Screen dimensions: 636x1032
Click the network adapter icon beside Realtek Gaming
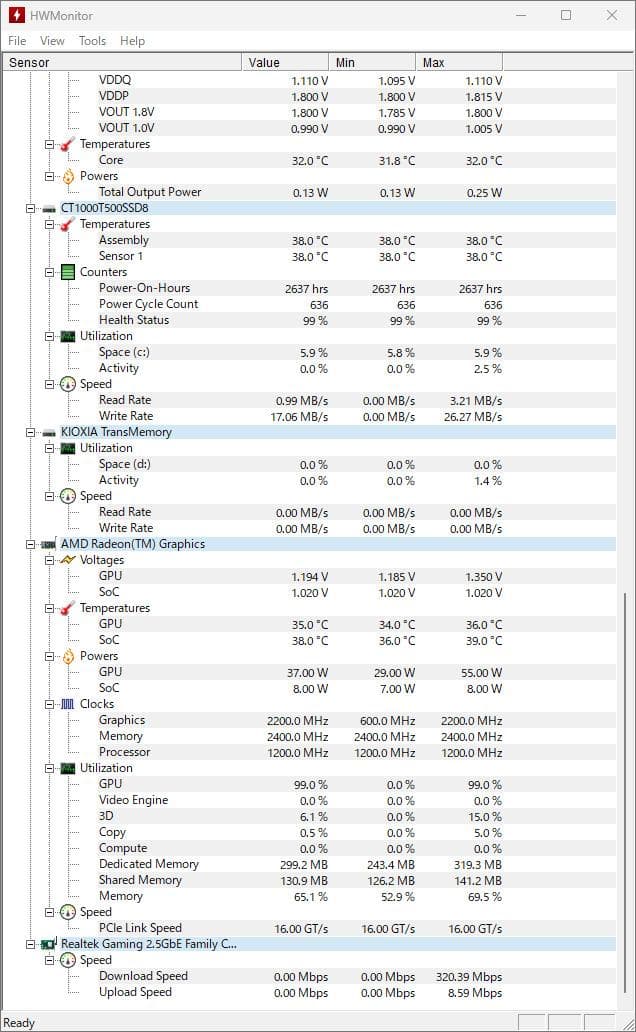pyautogui.click(x=47, y=944)
